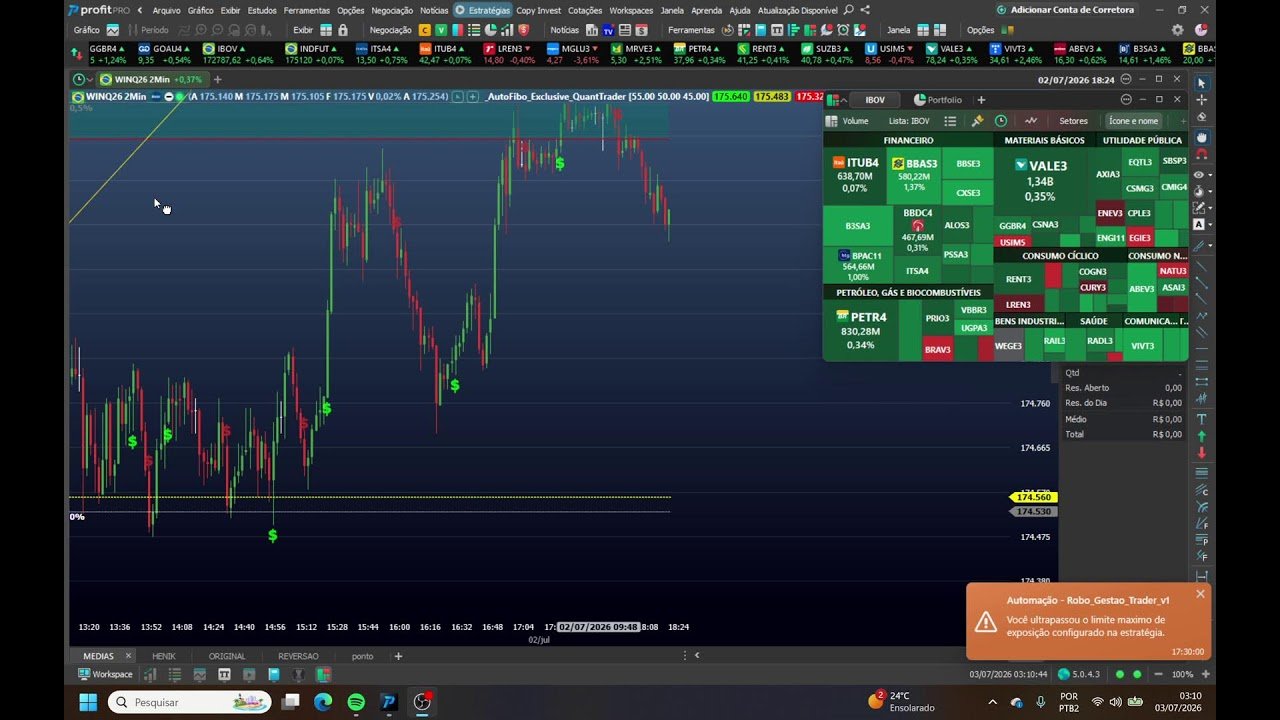Click the orange C buy icon in Negociação
The width and height of the screenshot is (1280, 720).
click(x=425, y=30)
